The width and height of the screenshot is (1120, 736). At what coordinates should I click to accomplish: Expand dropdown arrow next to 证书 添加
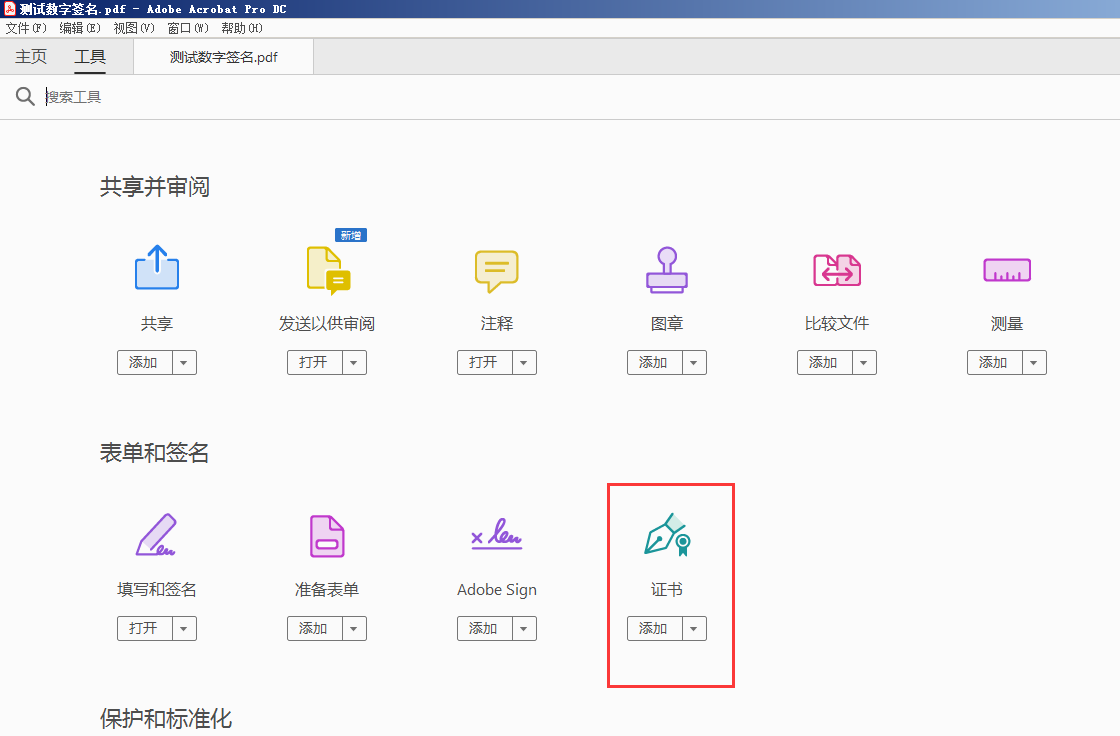(x=695, y=629)
